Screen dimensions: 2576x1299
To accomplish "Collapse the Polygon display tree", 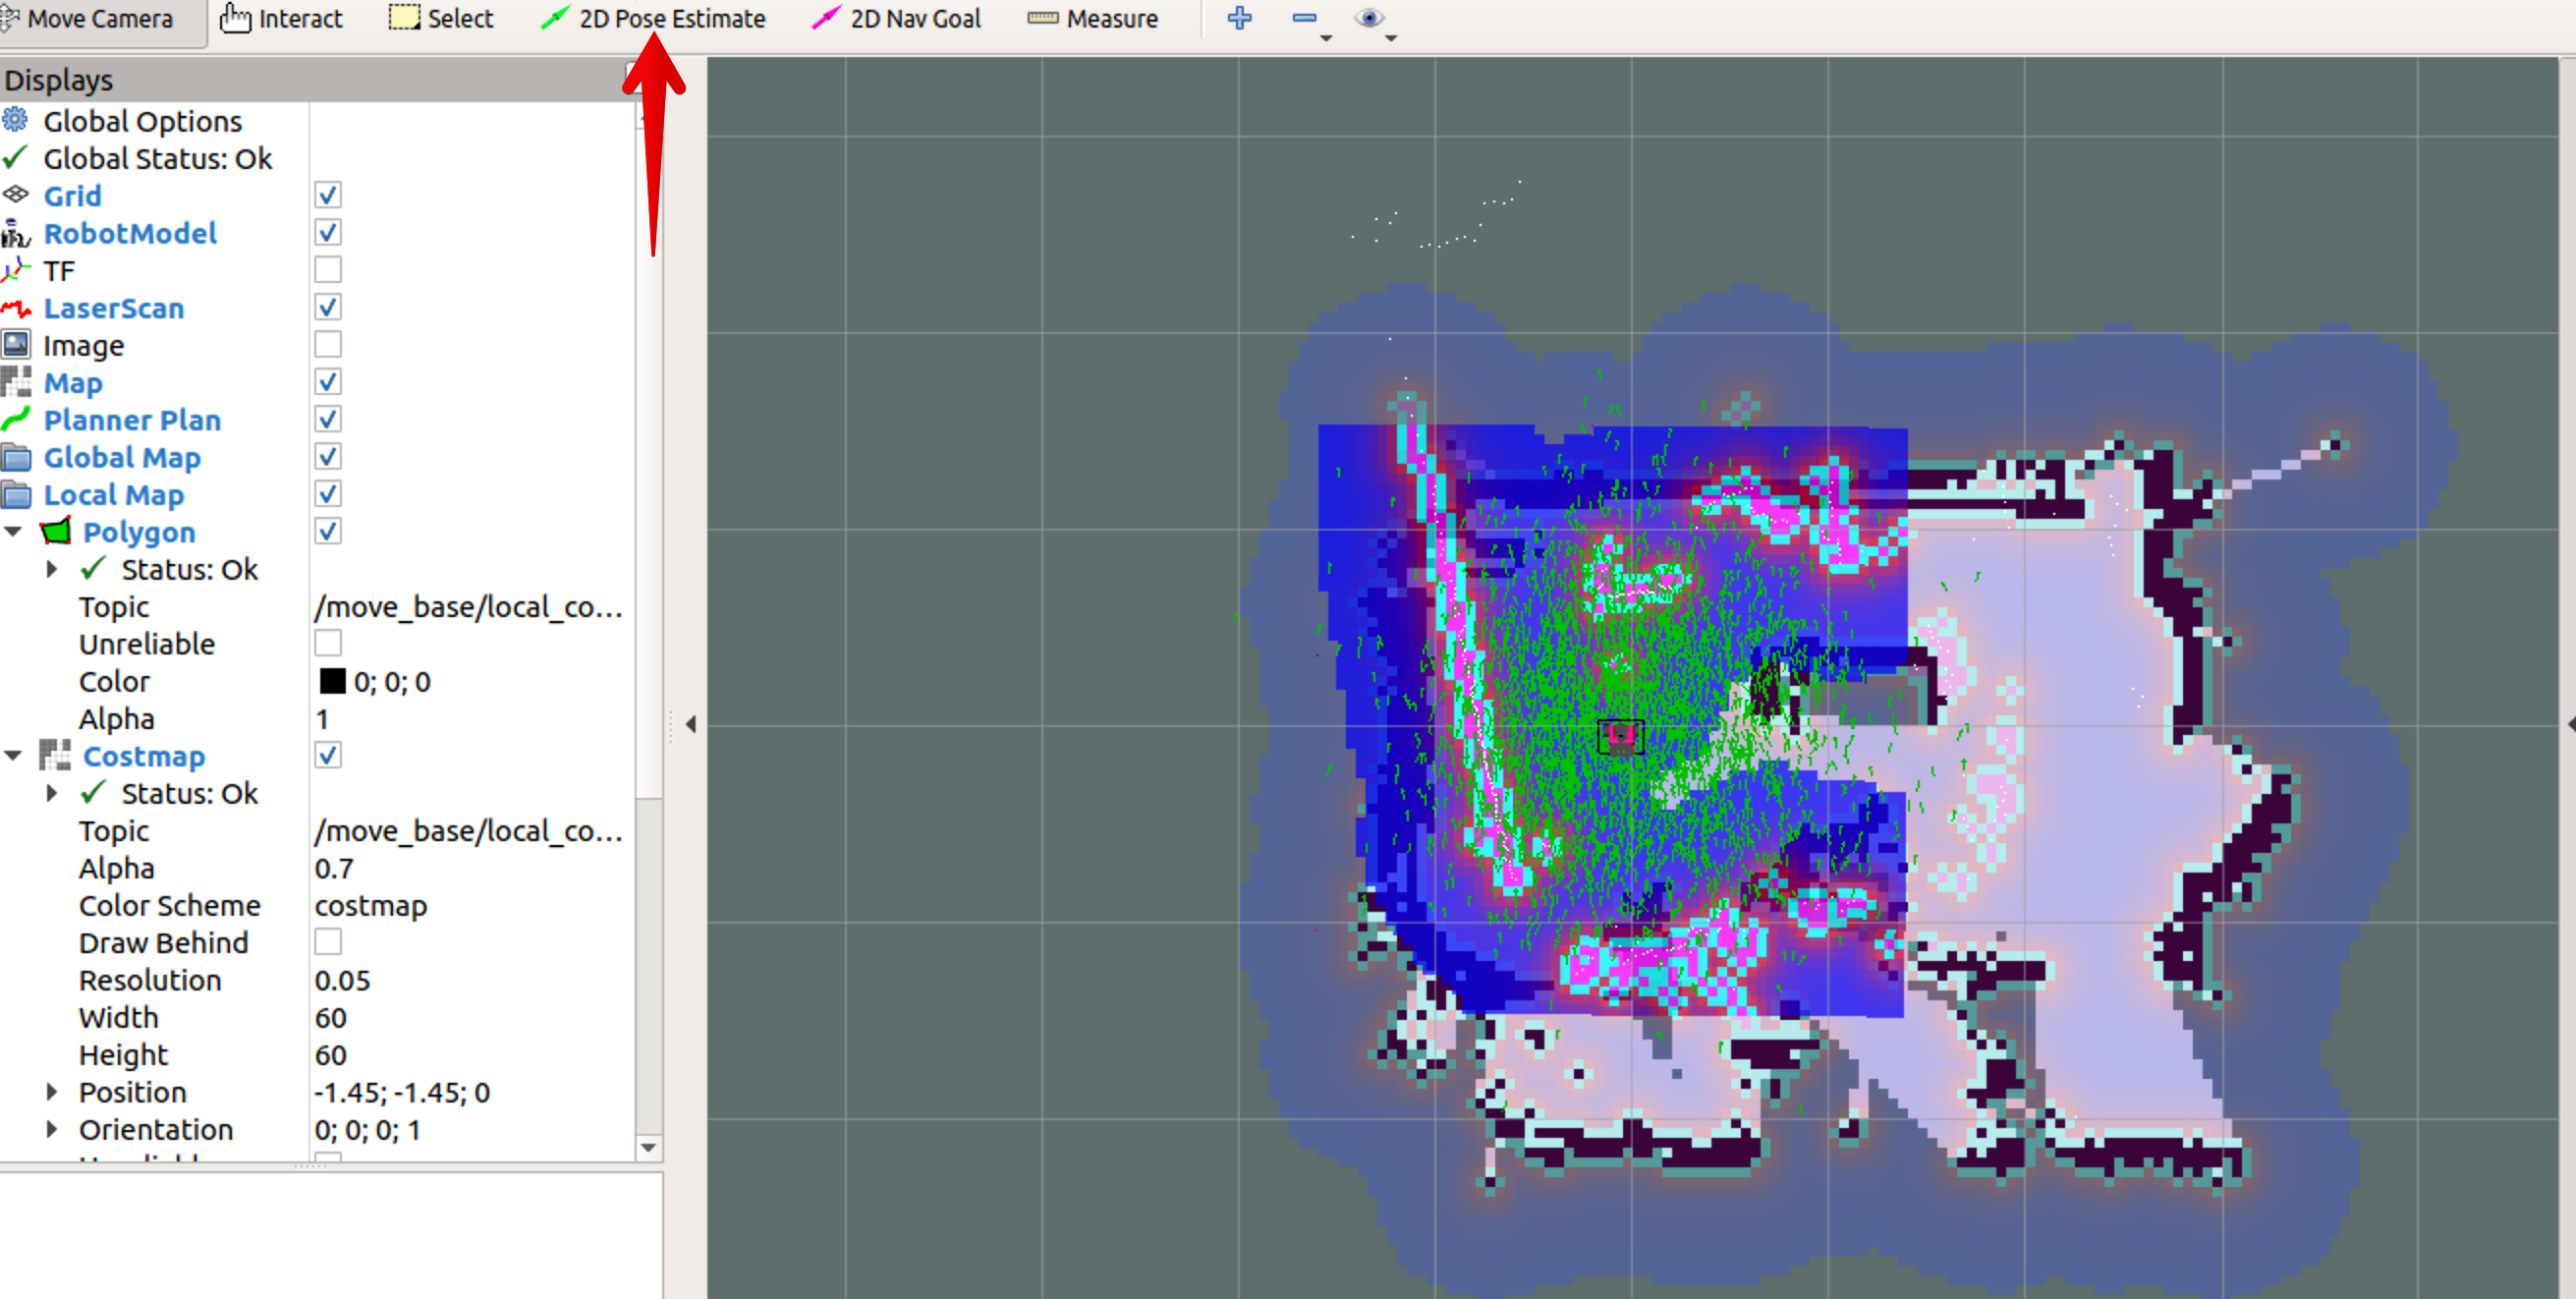I will click(x=14, y=532).
